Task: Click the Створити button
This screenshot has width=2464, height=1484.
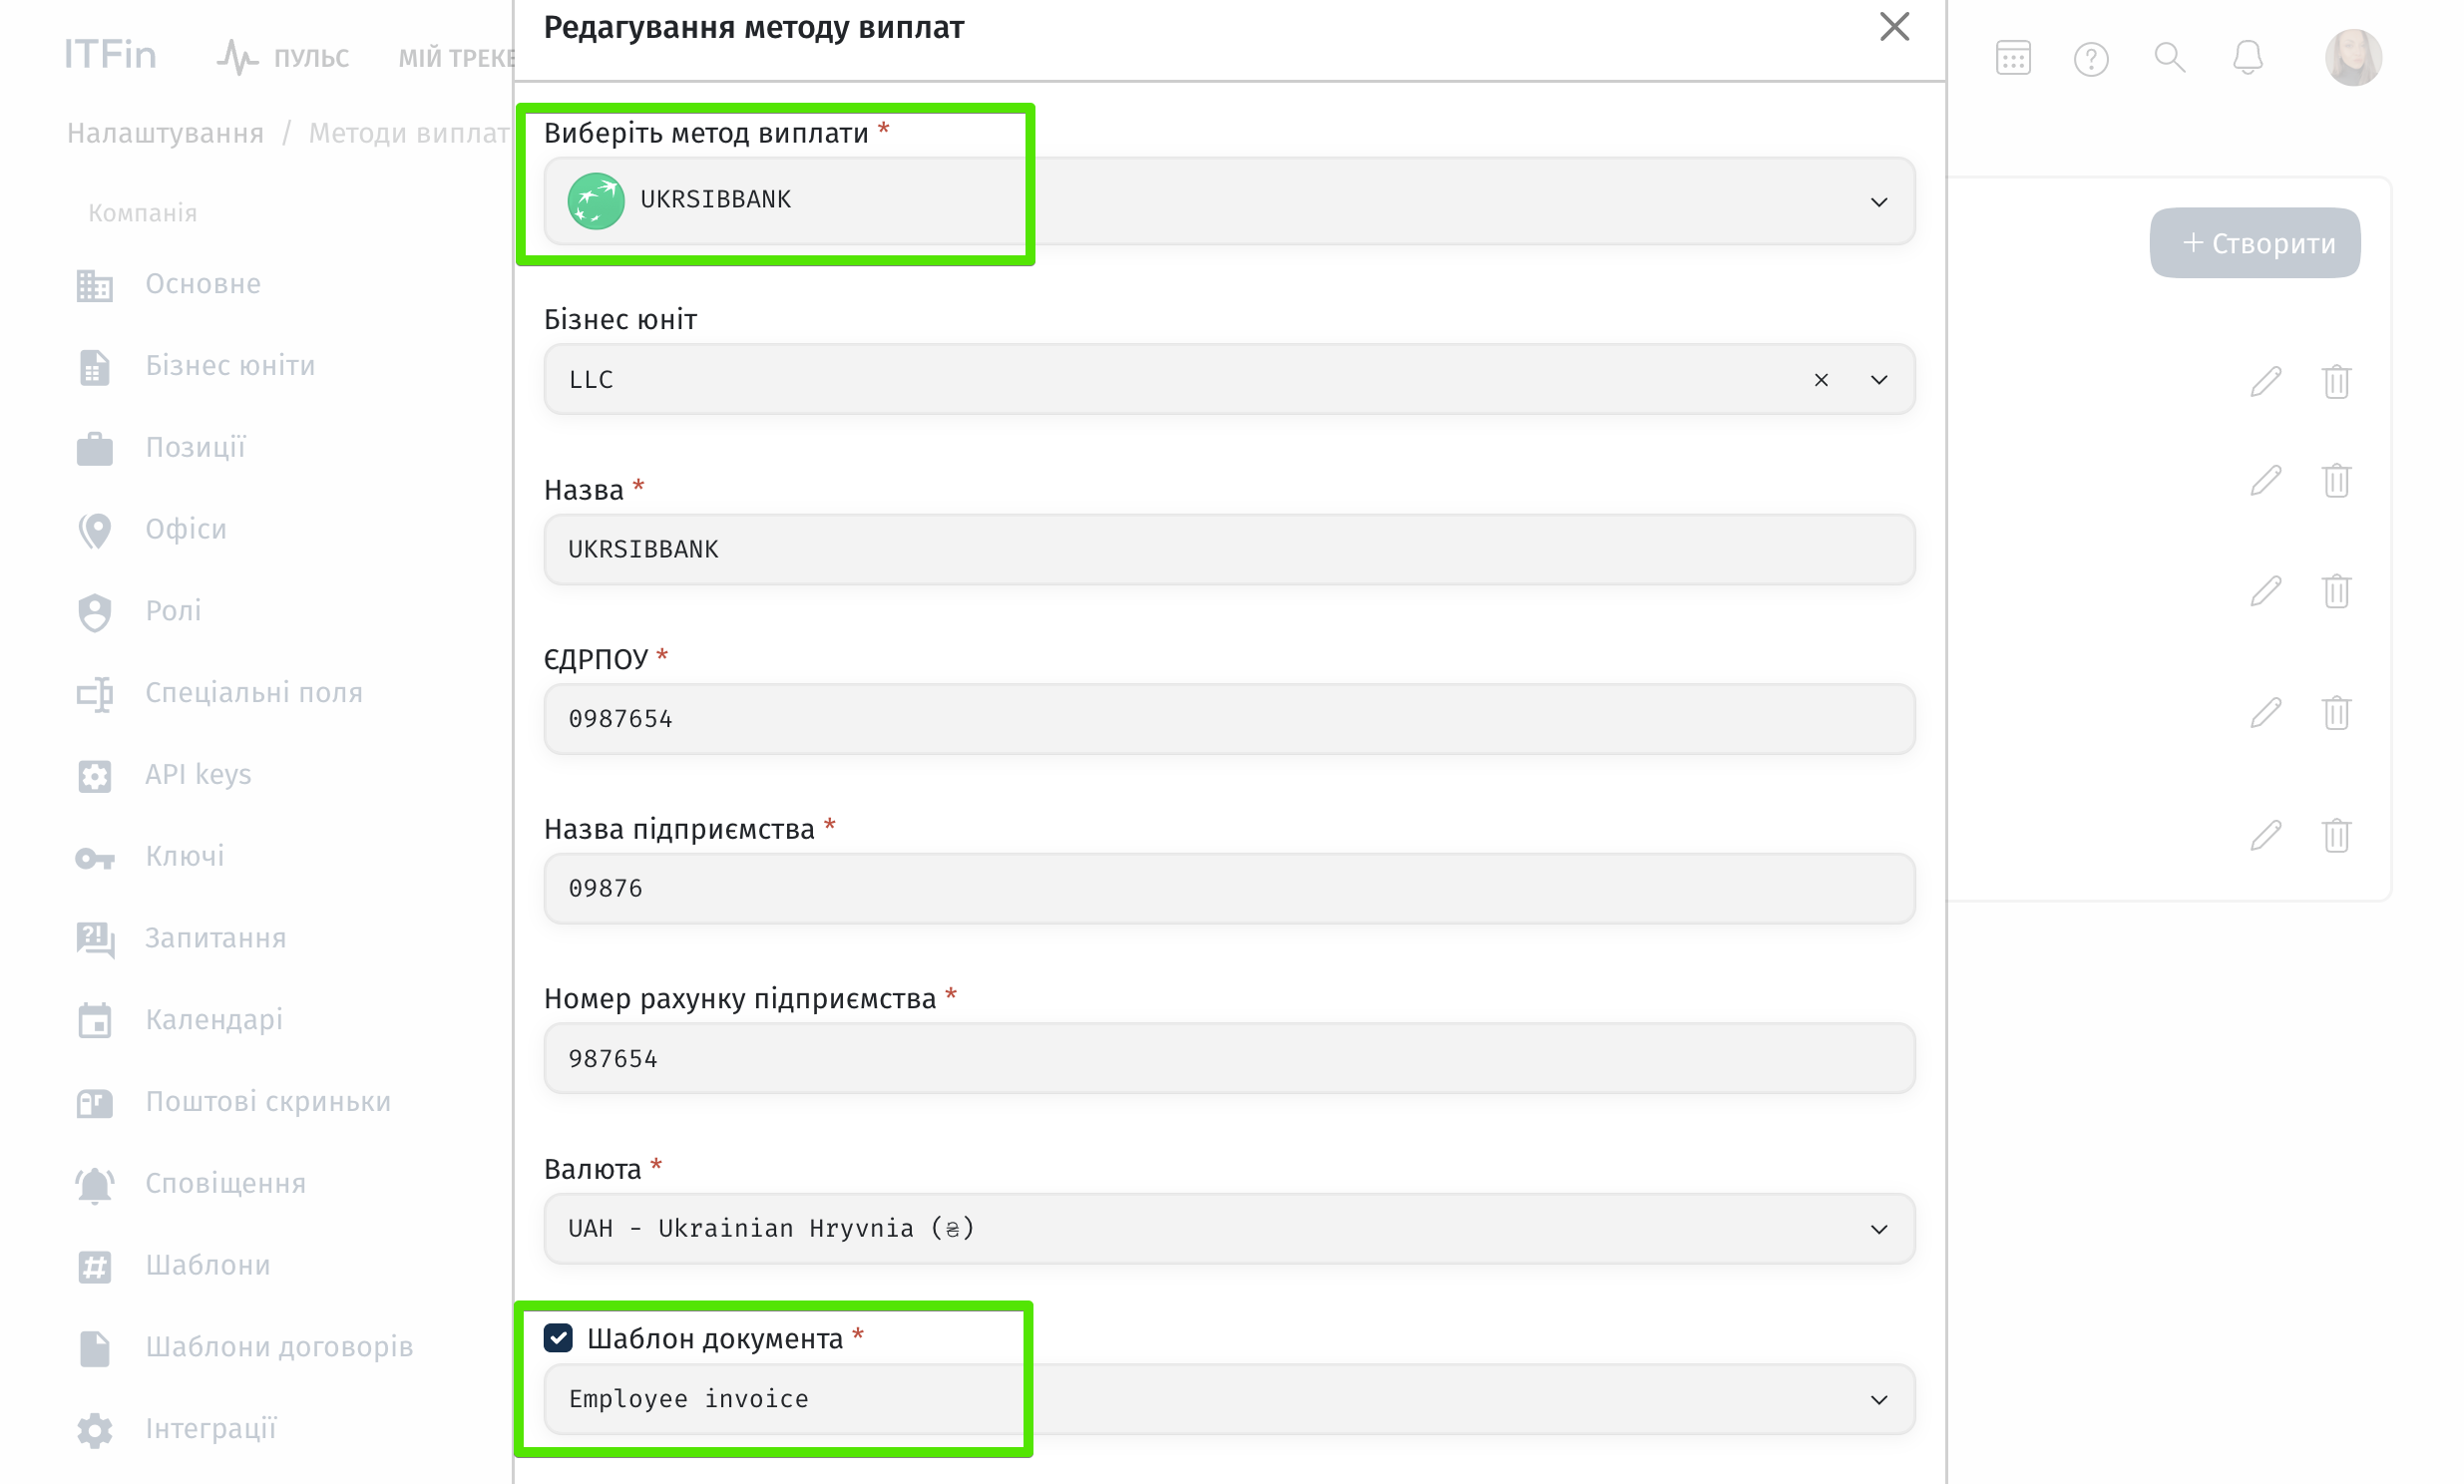Action: pos(2254,243)
